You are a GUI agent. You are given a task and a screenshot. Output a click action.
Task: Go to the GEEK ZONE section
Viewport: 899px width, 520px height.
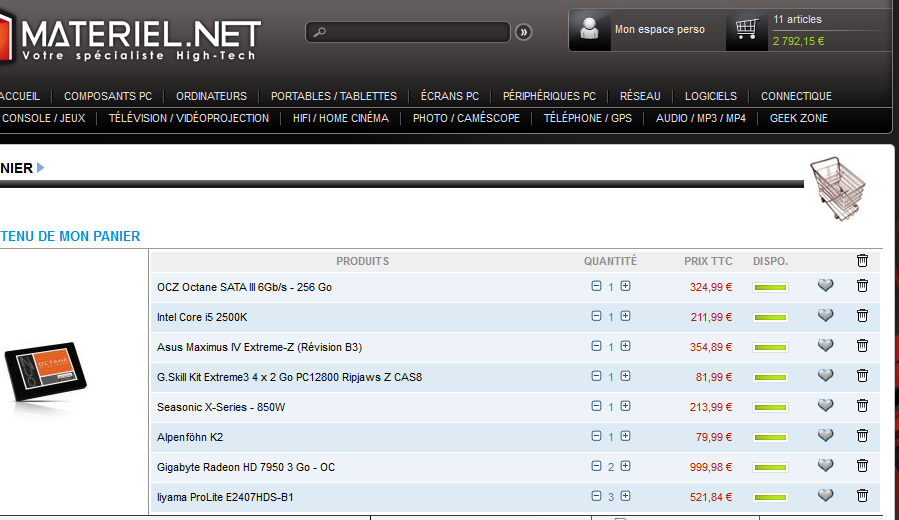tap(798, 118)
